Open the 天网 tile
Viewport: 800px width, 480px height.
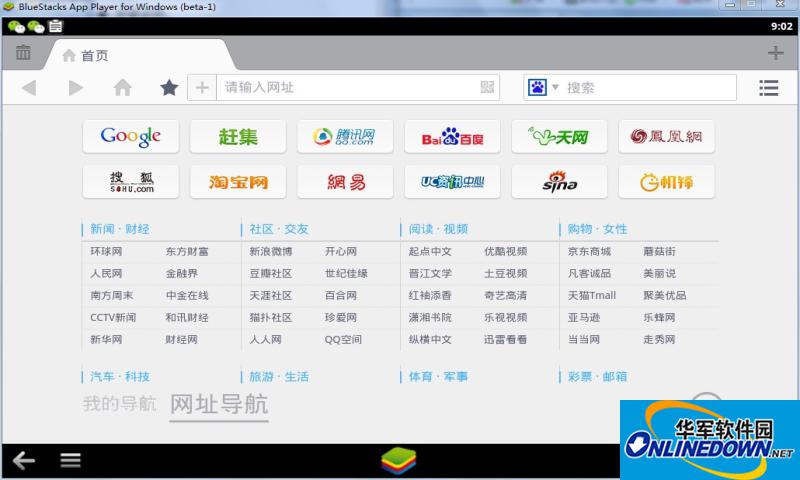559,136
